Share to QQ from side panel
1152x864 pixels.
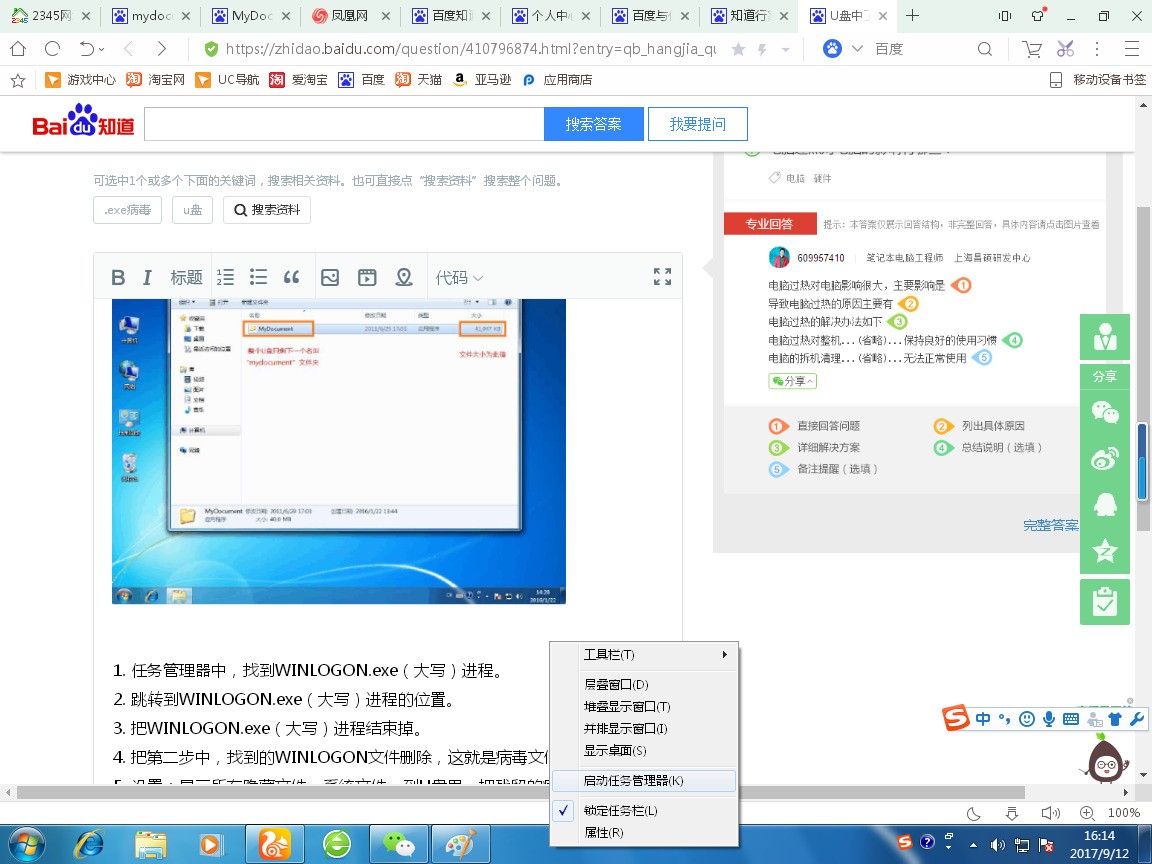[1104, 505]
